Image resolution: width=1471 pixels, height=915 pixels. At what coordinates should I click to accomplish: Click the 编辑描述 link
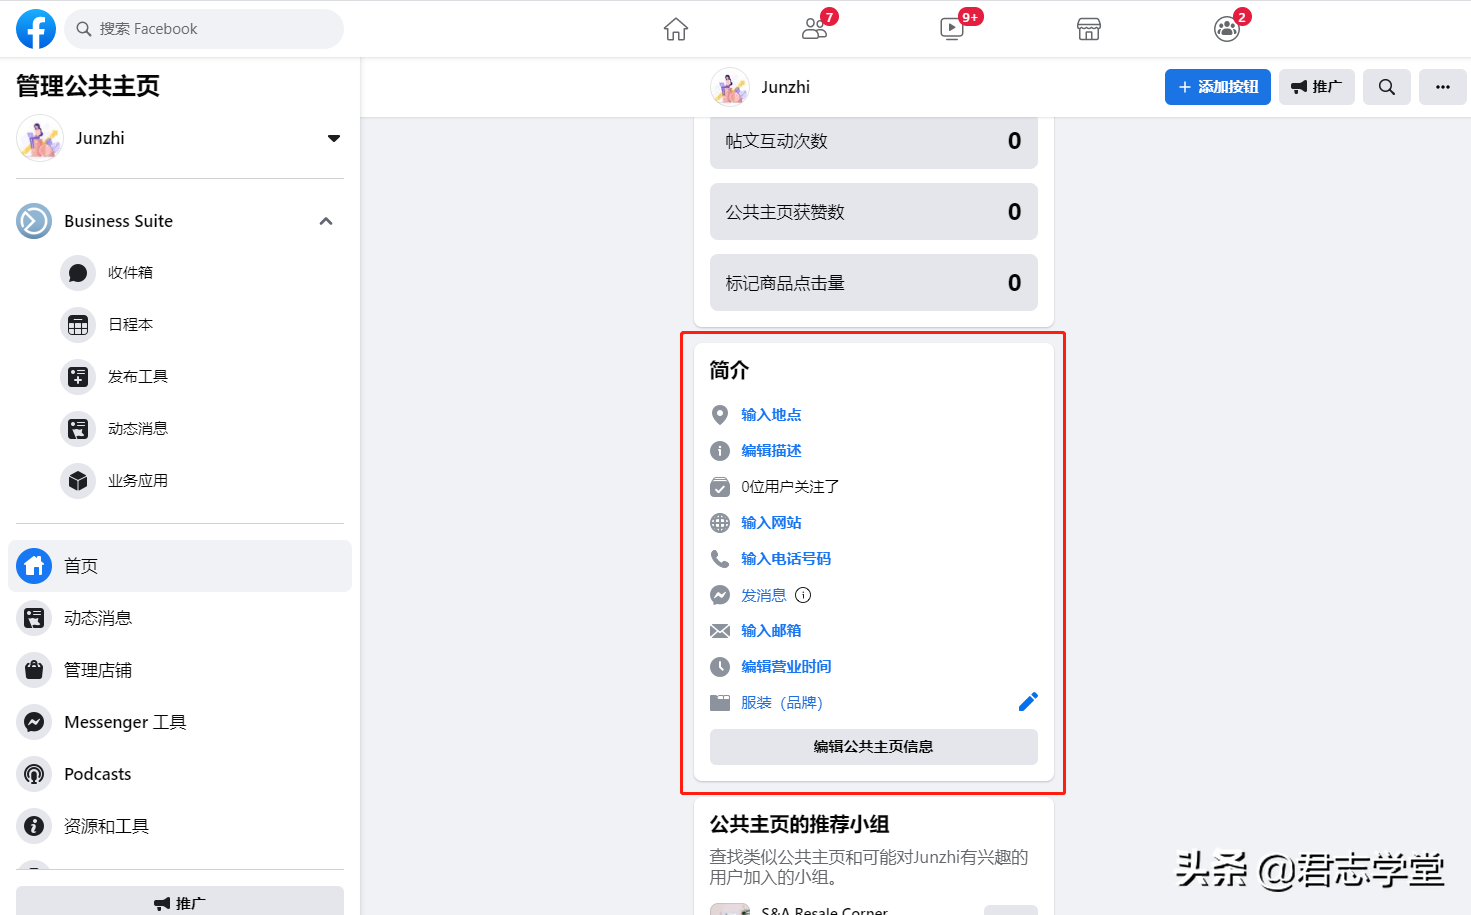tap(771, 451)
